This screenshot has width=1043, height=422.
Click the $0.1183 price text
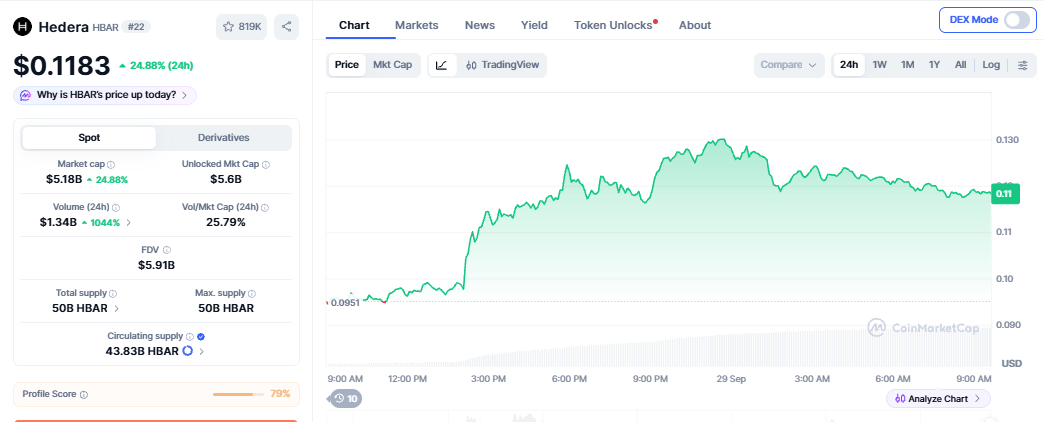[62, 65]
